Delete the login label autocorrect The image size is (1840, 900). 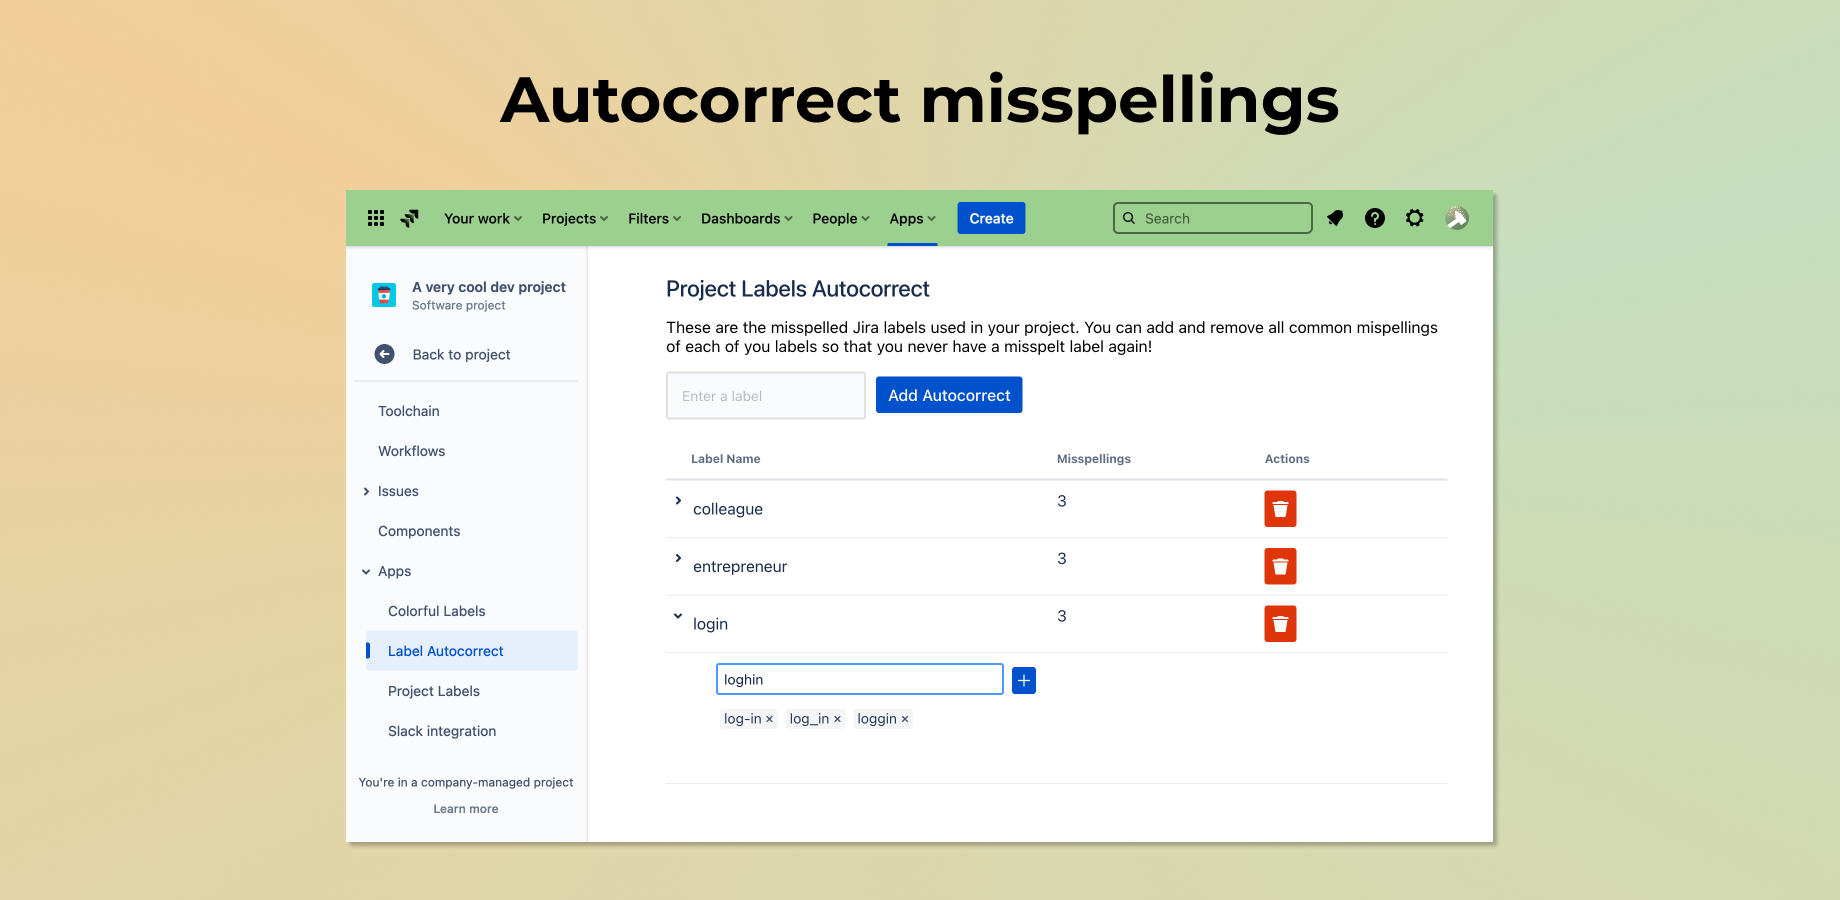(x=1280, y=624)
